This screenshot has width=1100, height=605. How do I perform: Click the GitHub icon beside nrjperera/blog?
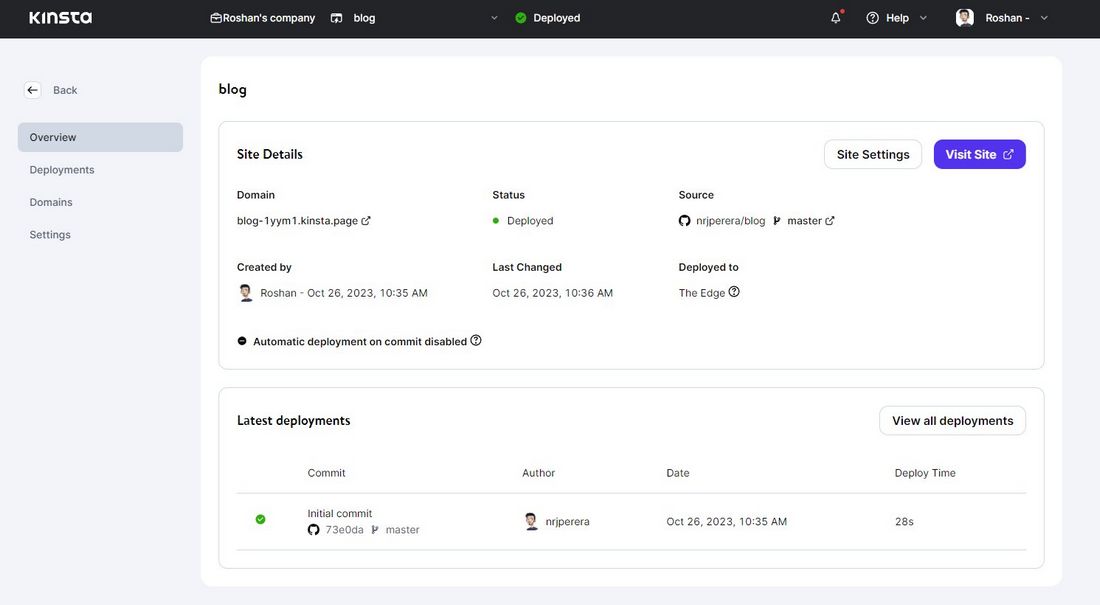point(684,220)
